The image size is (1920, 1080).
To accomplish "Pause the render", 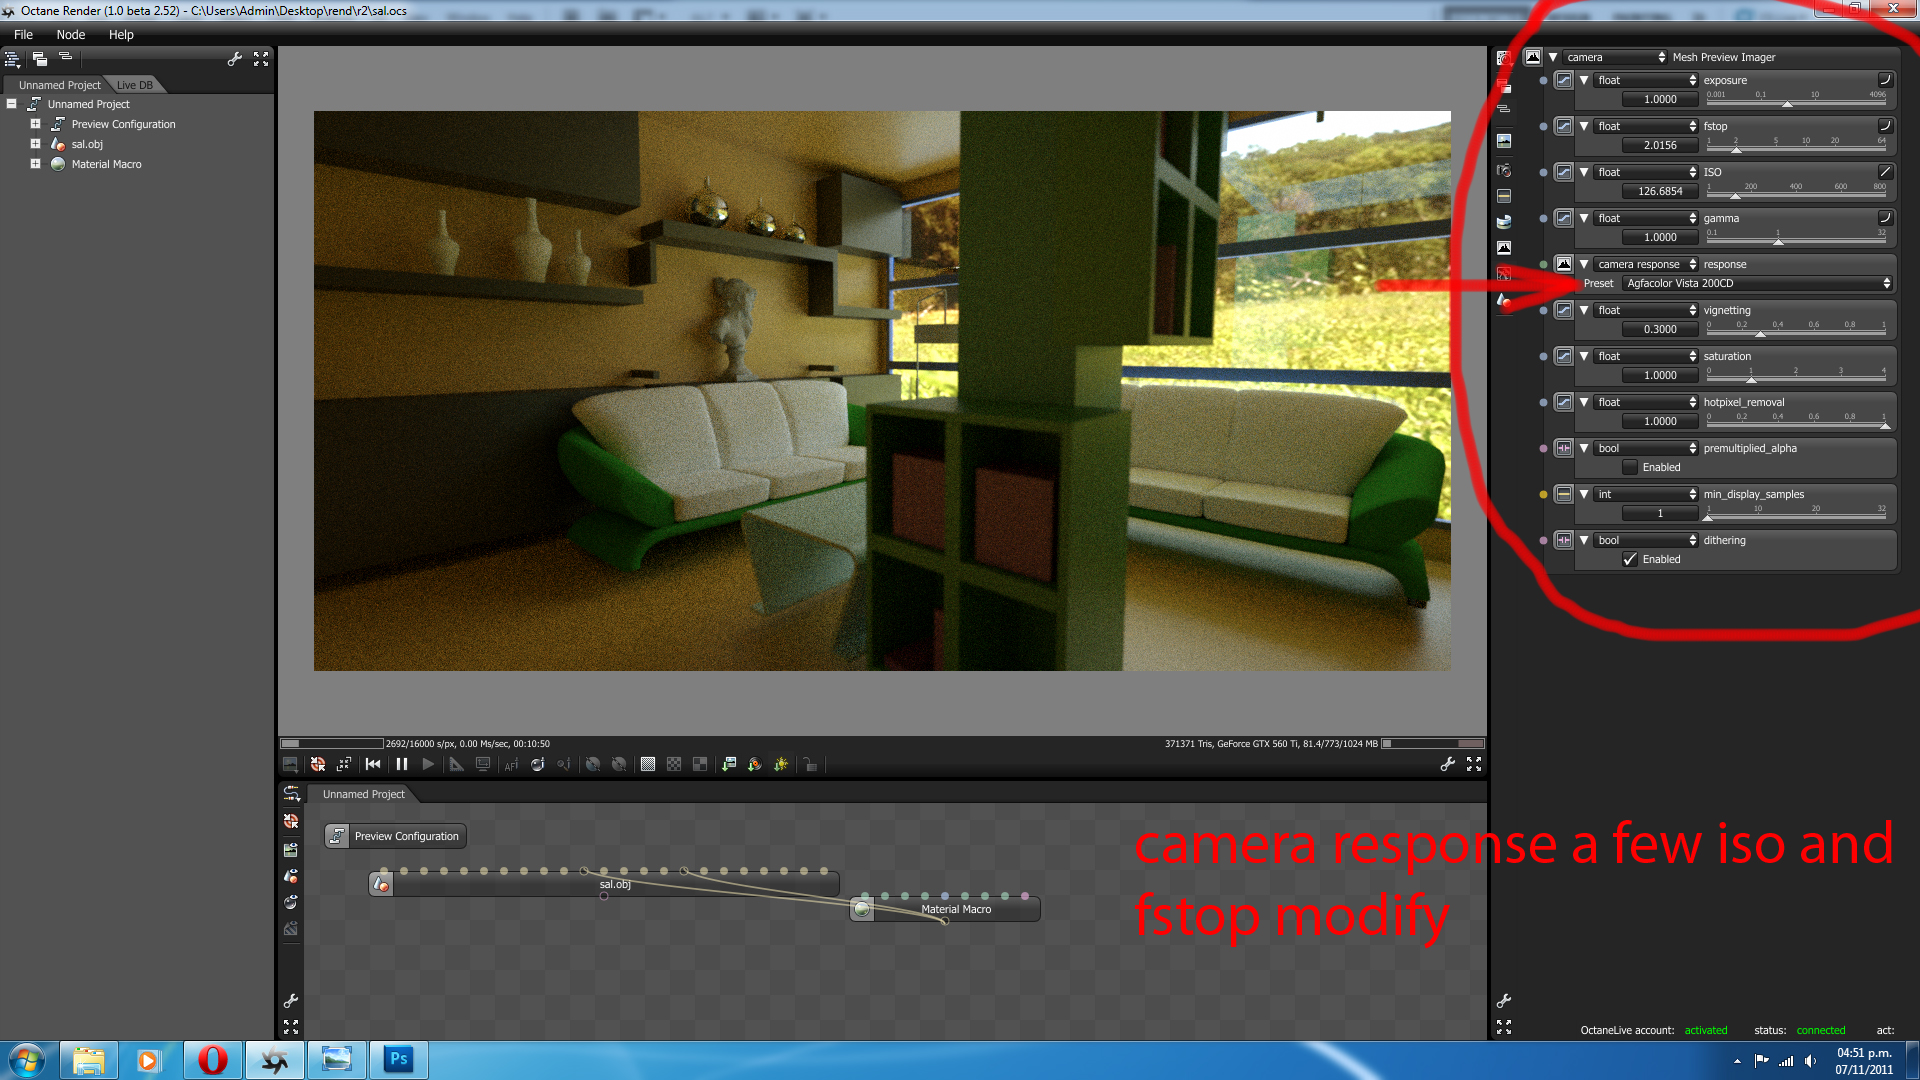I will point(401,764).
